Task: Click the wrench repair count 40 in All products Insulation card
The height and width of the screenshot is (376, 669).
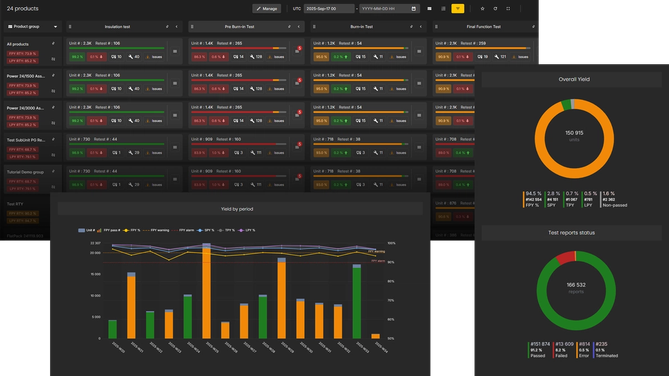Action: tap(134, 57)
